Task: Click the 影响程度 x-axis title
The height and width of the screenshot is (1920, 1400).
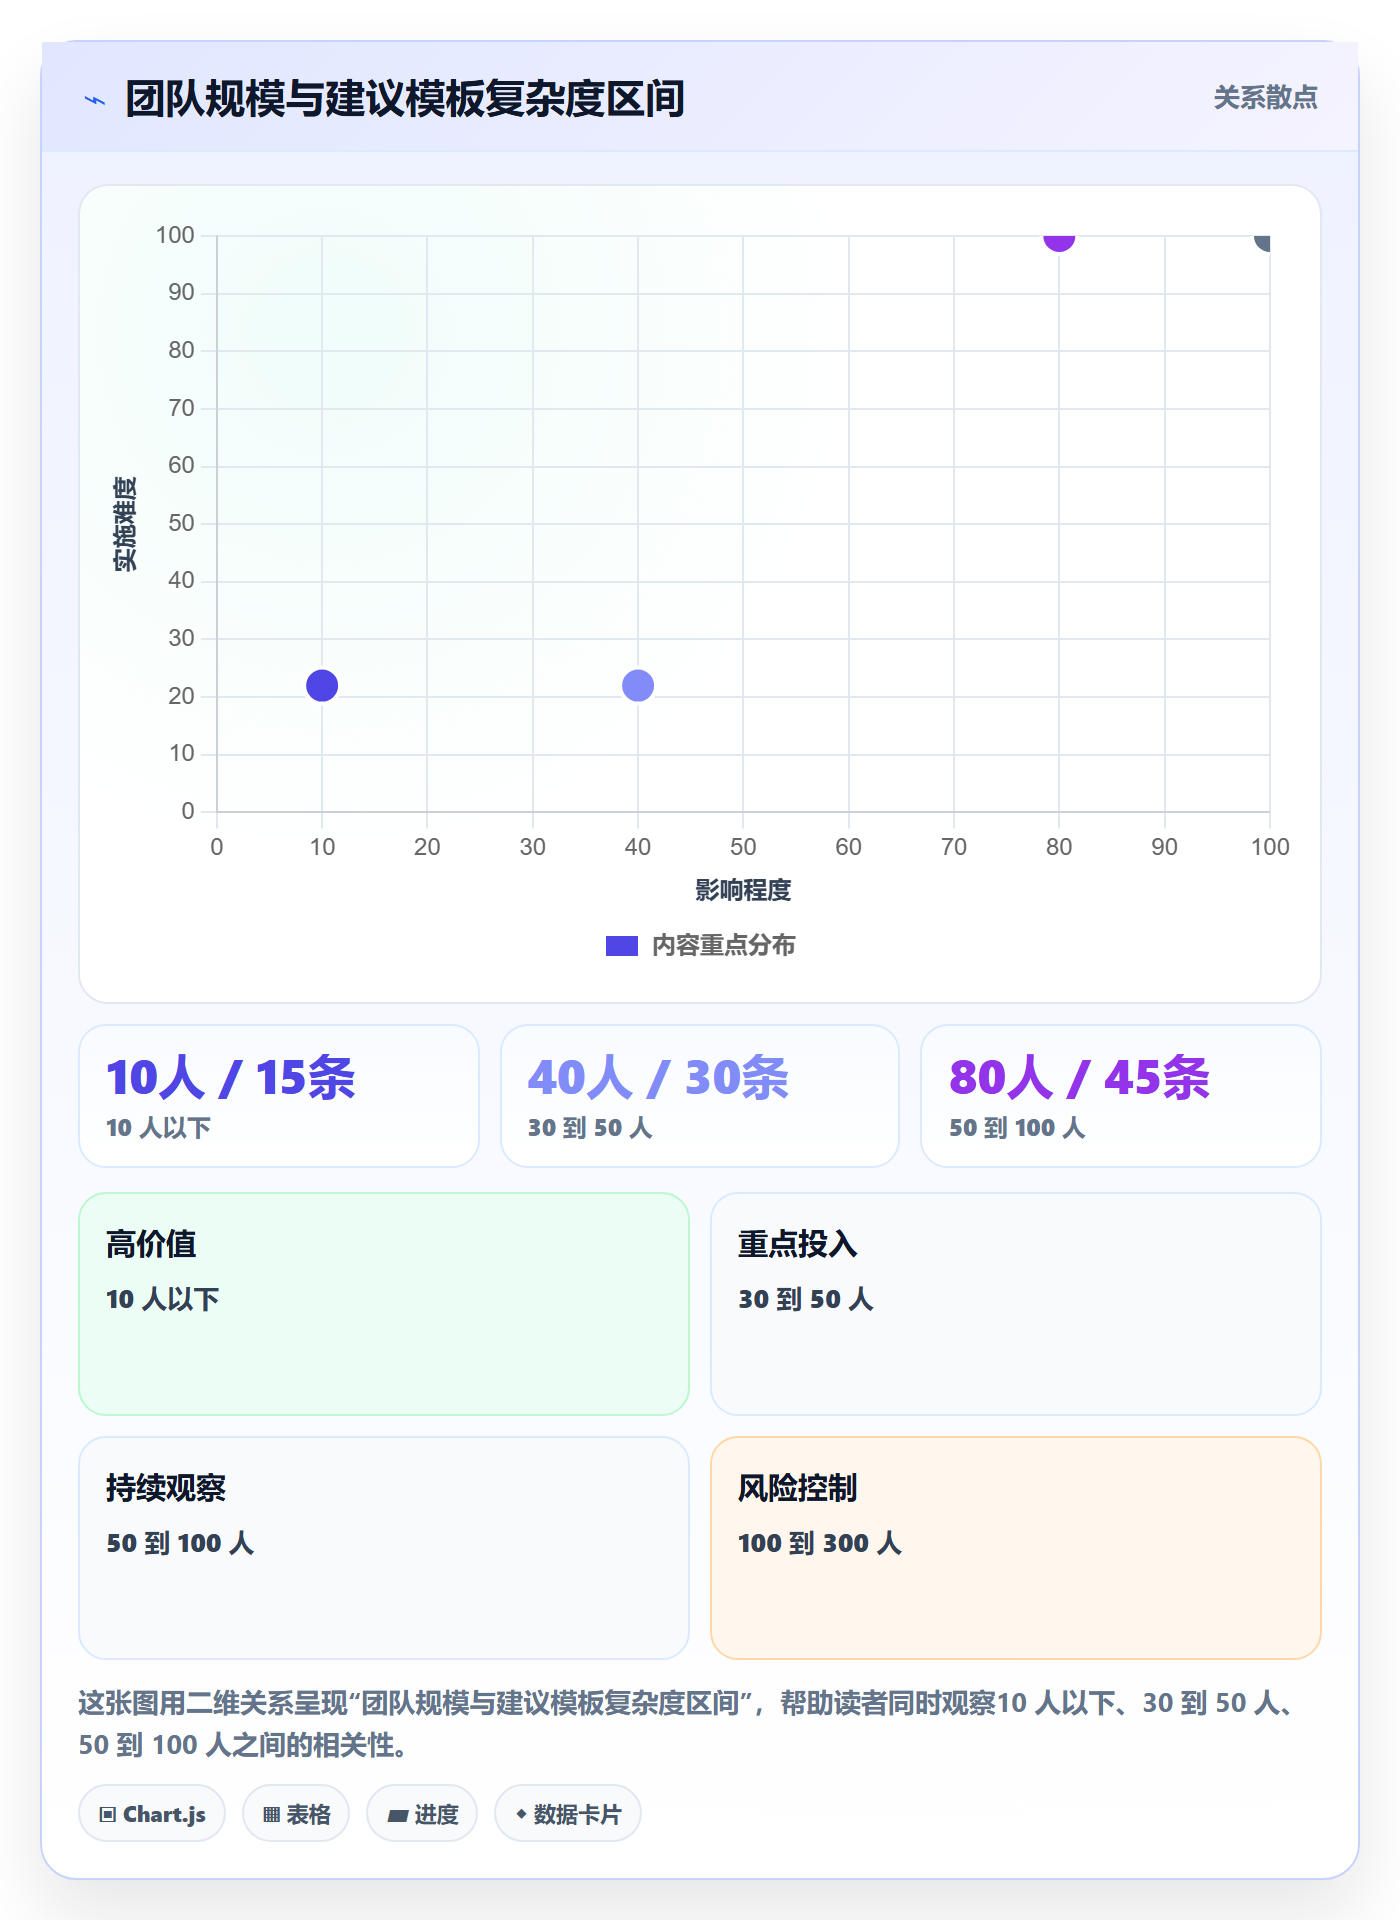Action: [x=743, y=890]
